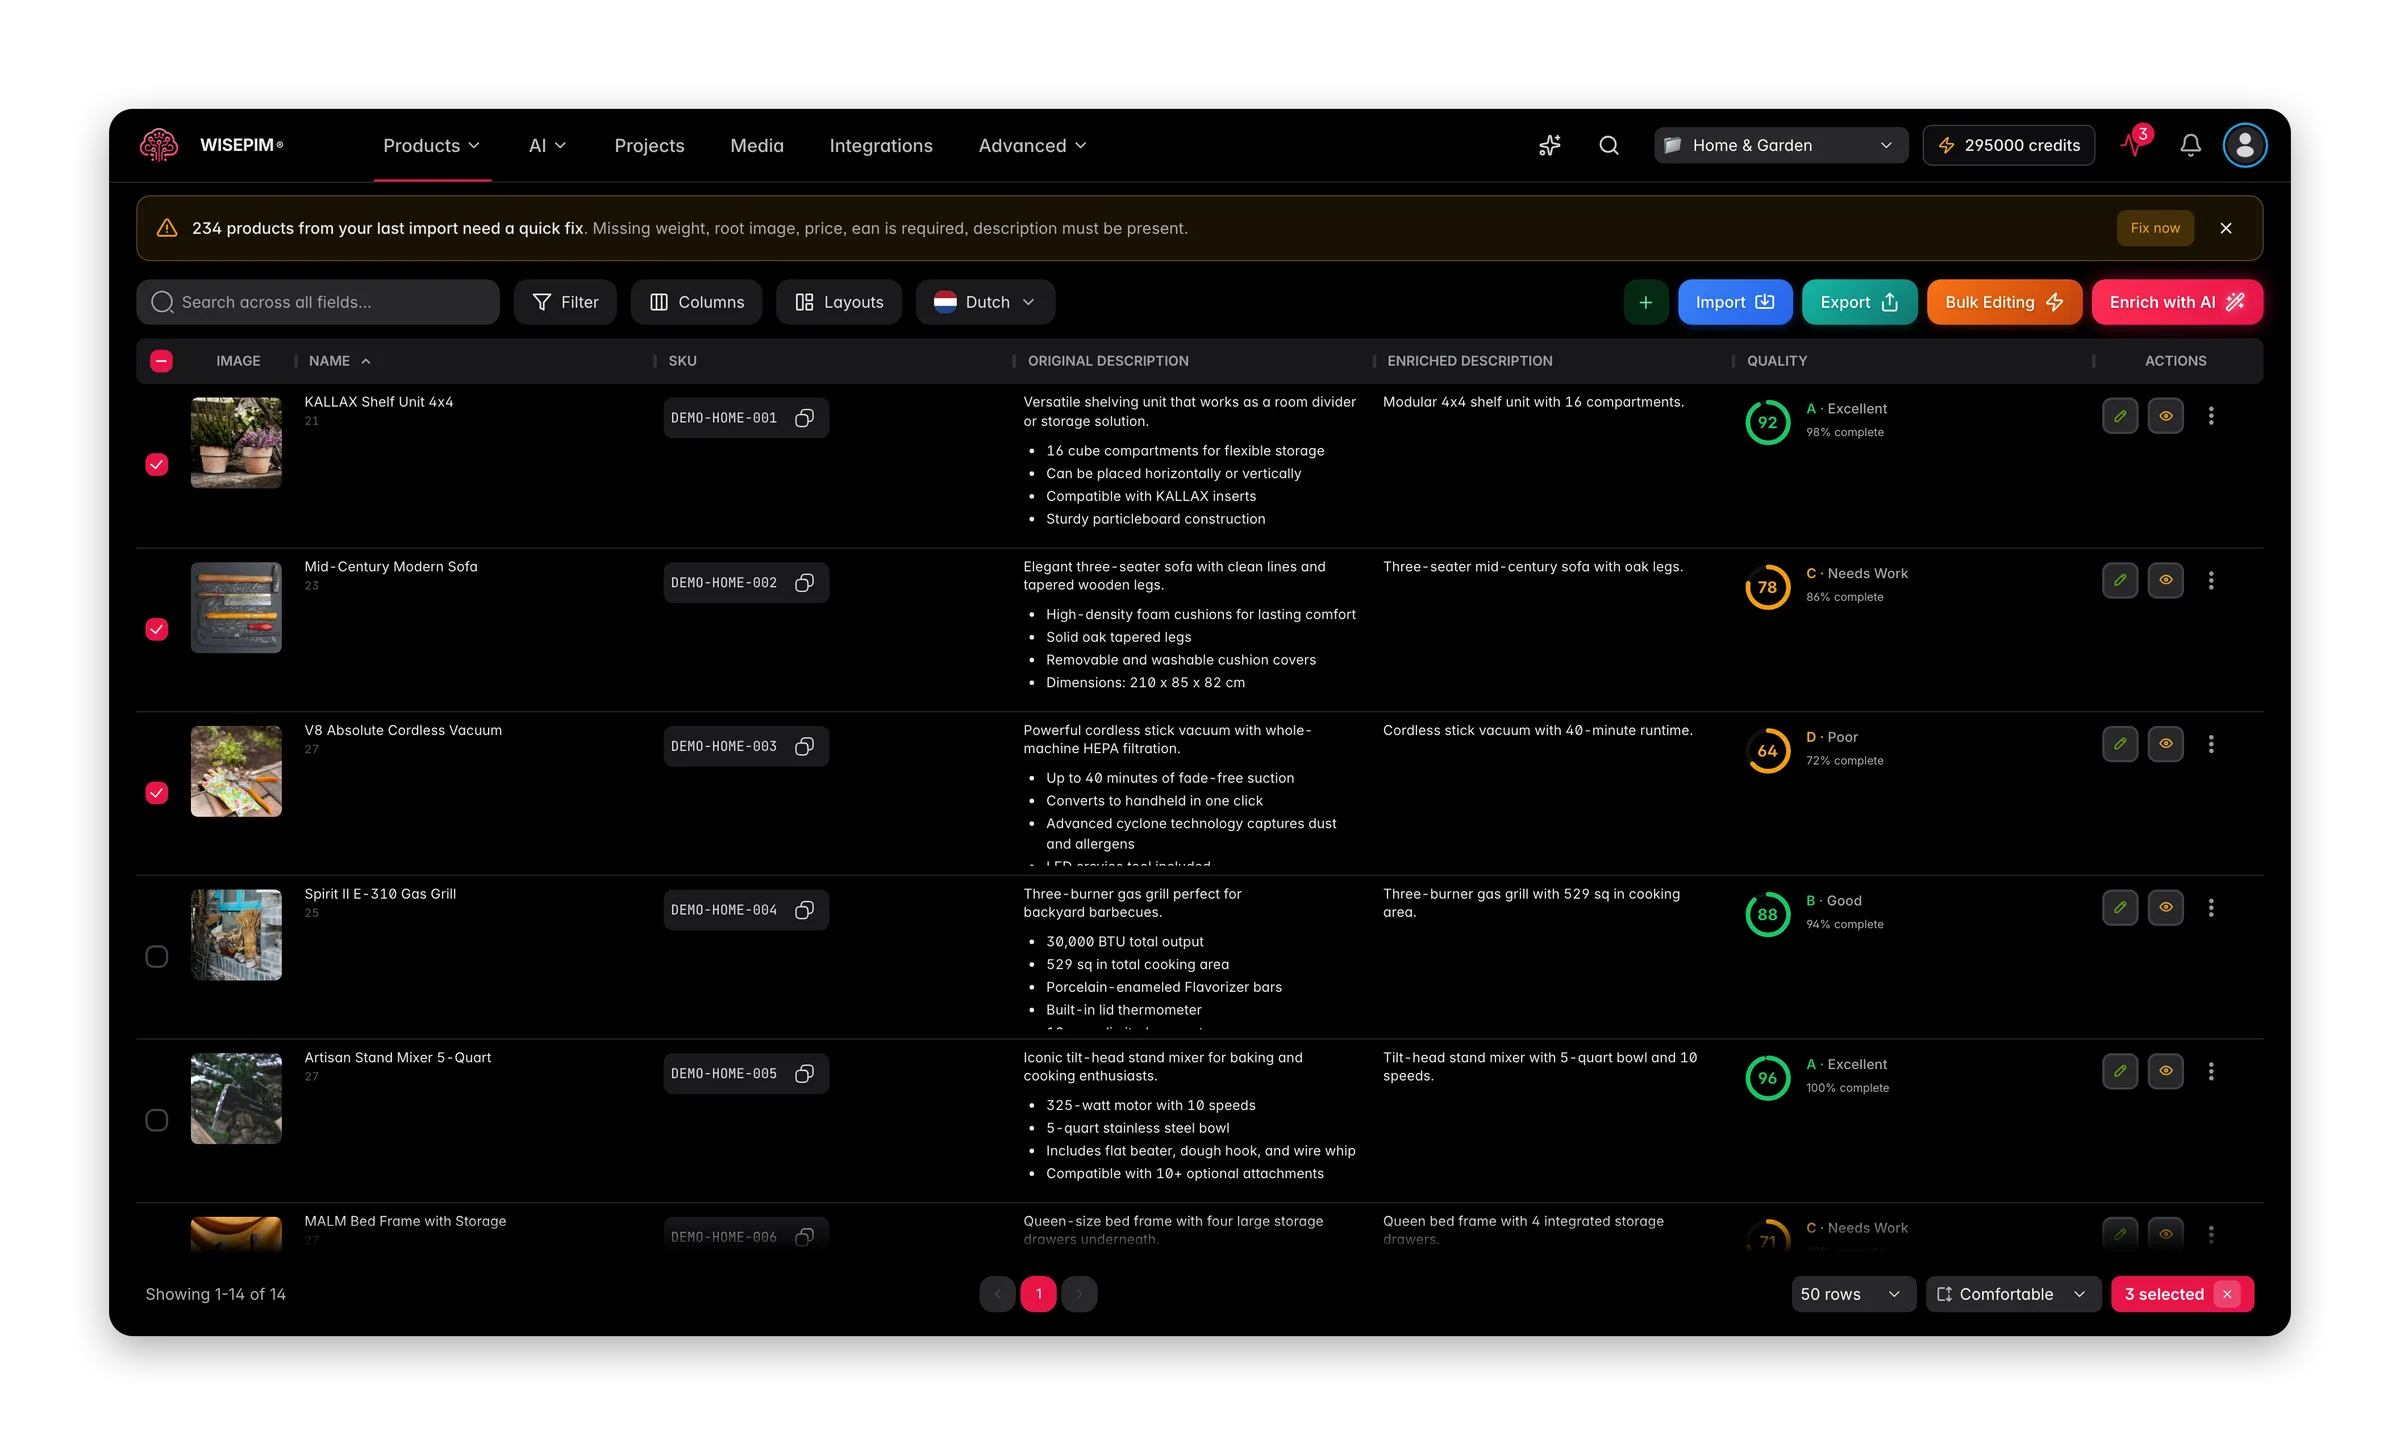Expand the Advanced menu
Viewport: 2400px width, 1445px height.
[1032, 145]
